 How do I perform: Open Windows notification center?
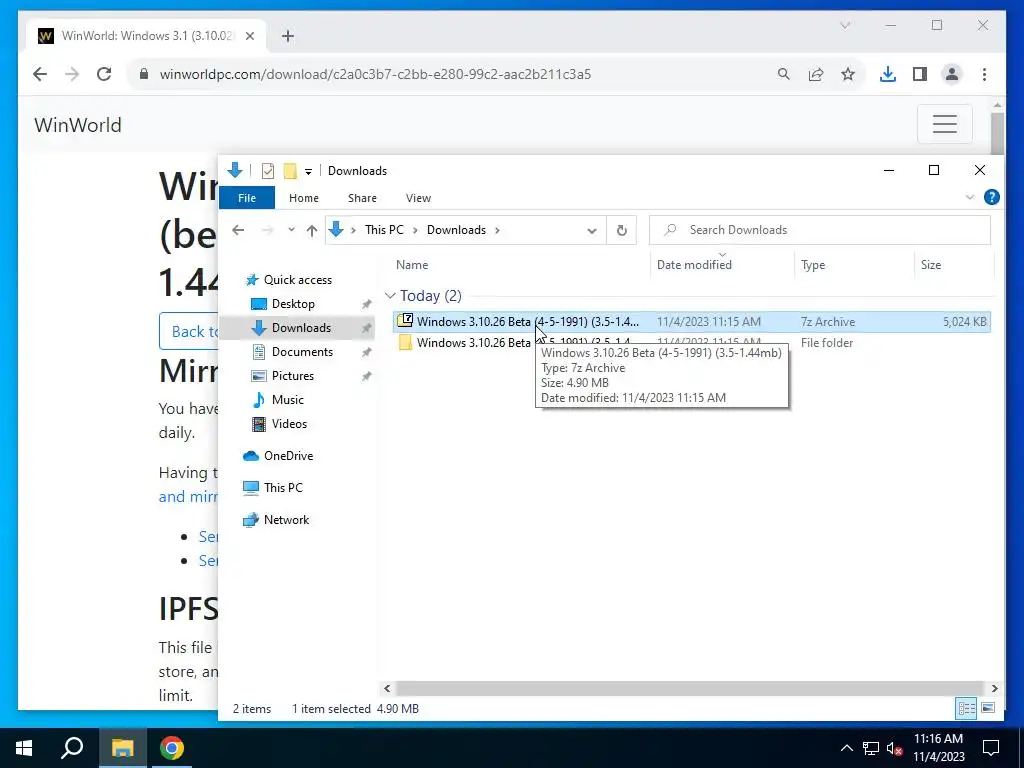(991, 748)
